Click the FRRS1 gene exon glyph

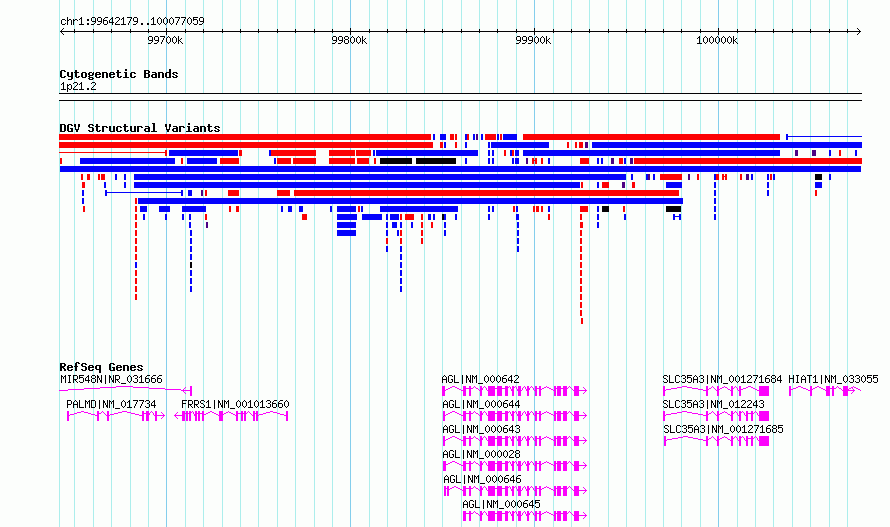point(231,416)
